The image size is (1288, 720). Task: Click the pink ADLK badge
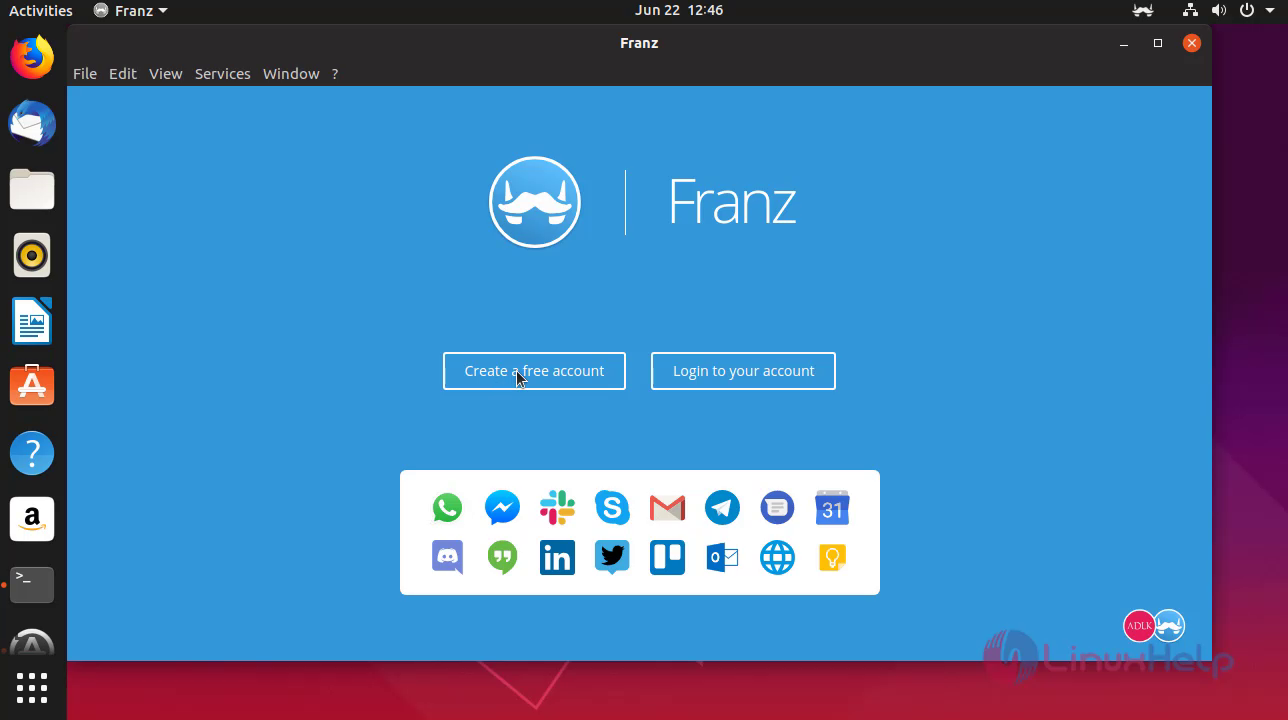tap(1139, 626)
